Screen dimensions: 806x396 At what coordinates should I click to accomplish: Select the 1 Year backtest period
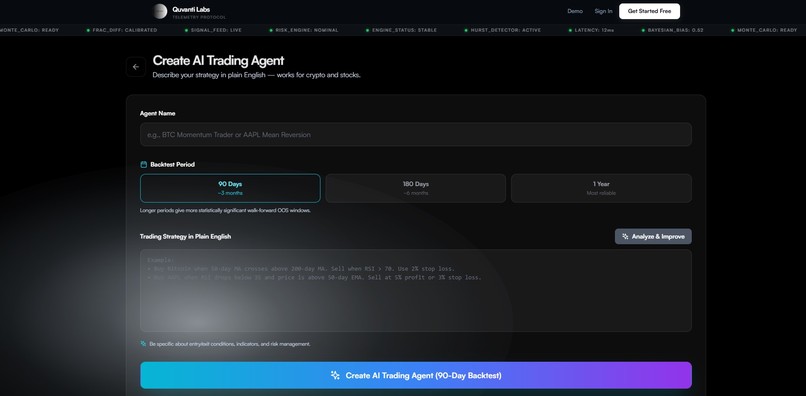601,188
